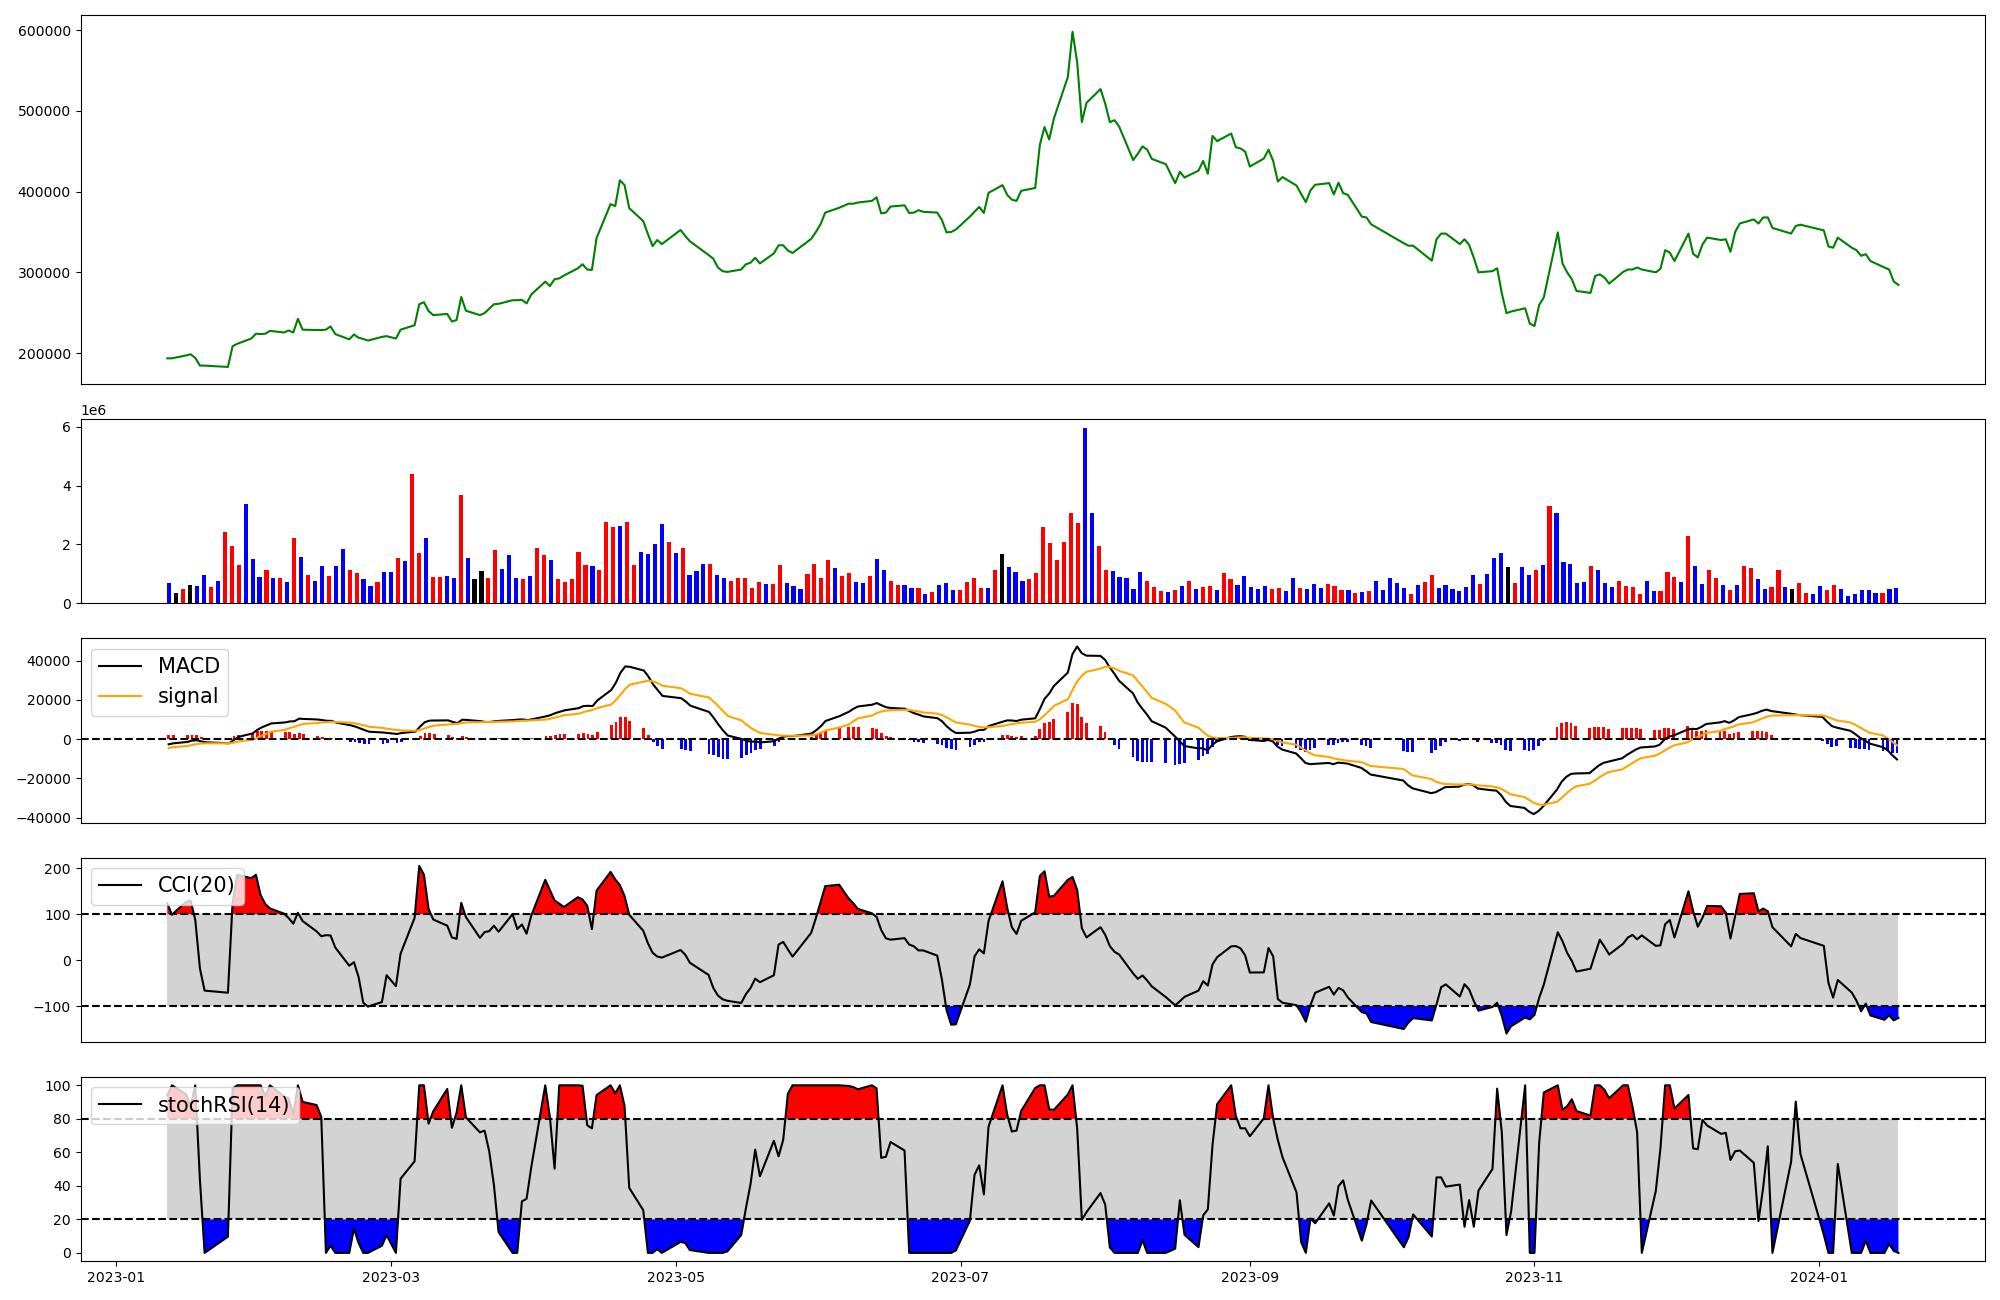Click the tallest red volume bar in March
Screen dimensions: 2000x1300
412,538
